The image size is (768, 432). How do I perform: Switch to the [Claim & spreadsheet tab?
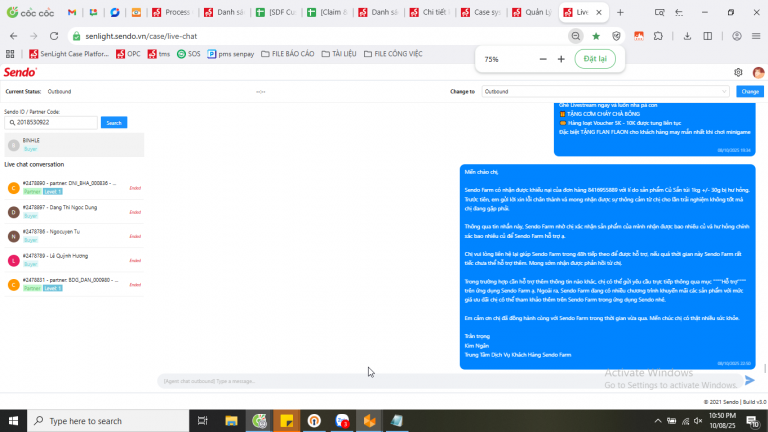[x=328, y=12]
